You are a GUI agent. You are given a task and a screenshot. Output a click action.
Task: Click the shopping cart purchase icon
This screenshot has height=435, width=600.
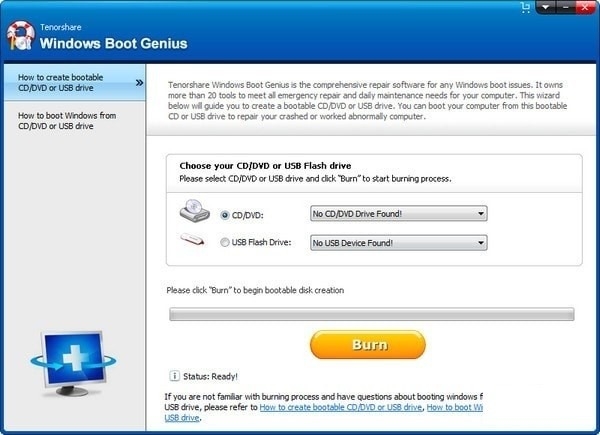click(x=526, y=7)
